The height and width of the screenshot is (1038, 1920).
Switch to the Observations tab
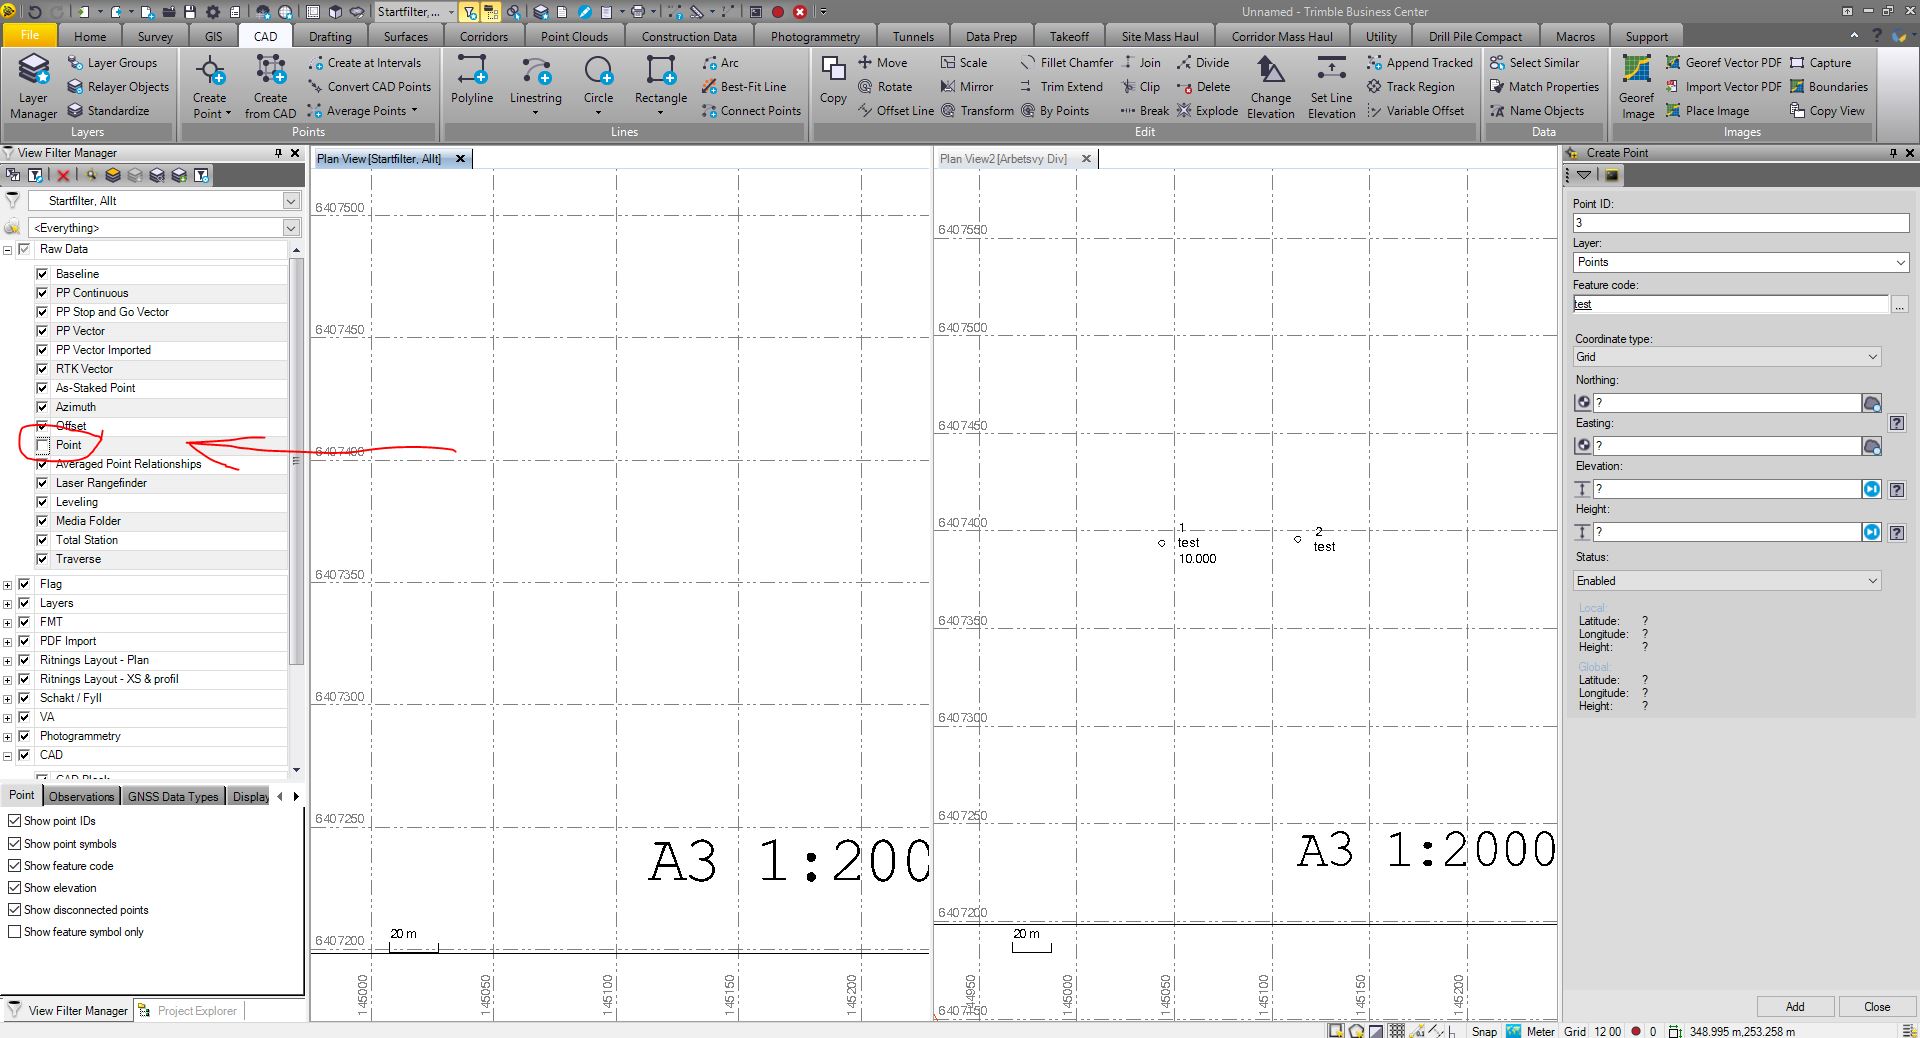point(81,797)
